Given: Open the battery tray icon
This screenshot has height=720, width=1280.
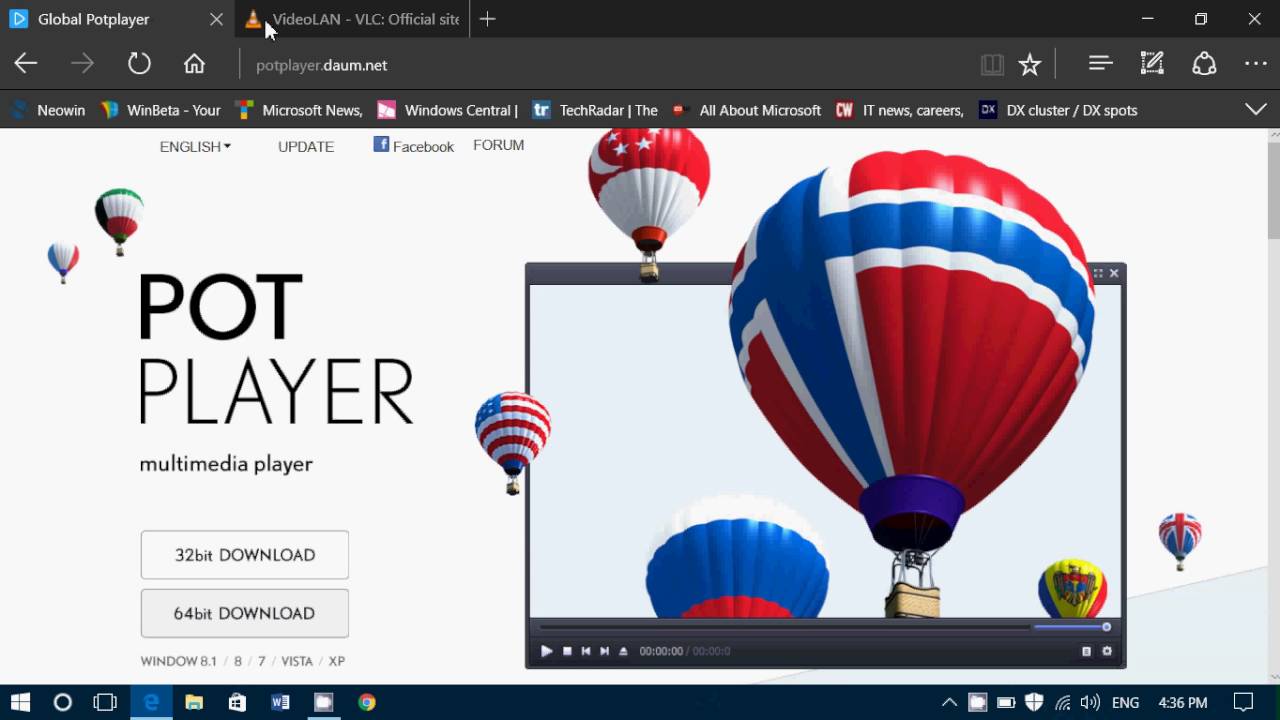Looking at the screenshot, I should click(1006, 702).
